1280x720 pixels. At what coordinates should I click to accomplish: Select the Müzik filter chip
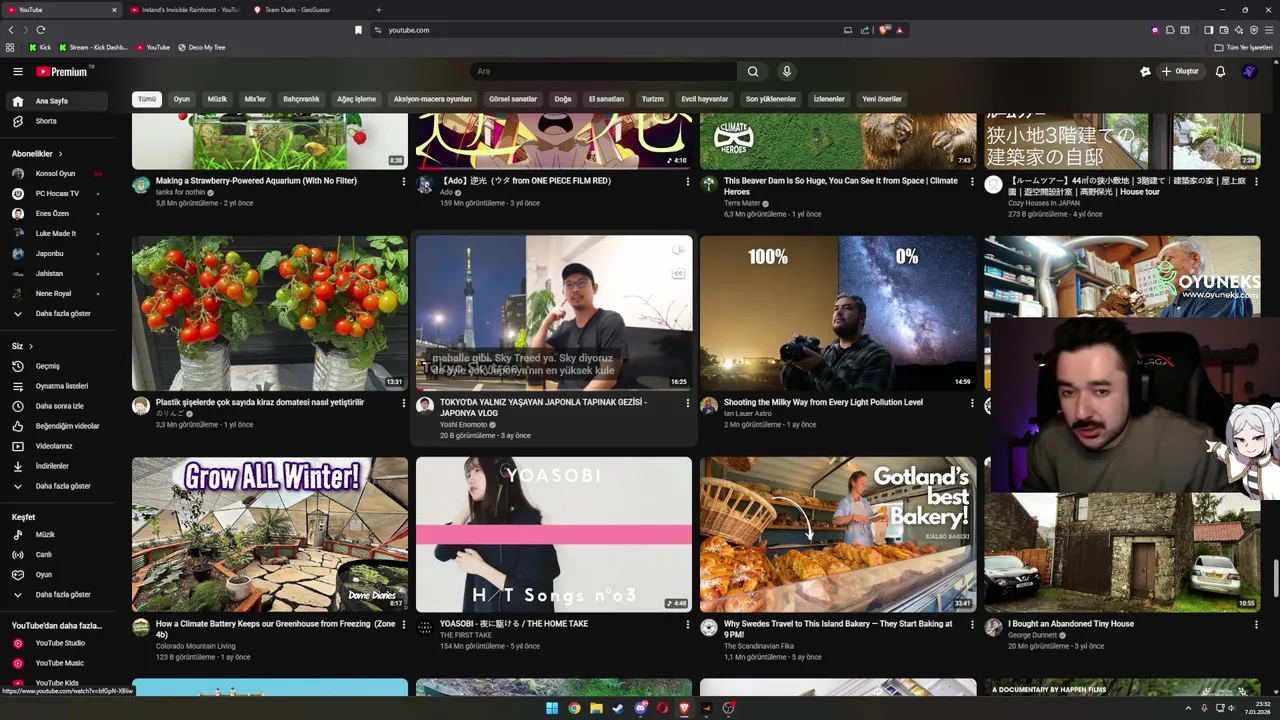(x=217, y=99)
